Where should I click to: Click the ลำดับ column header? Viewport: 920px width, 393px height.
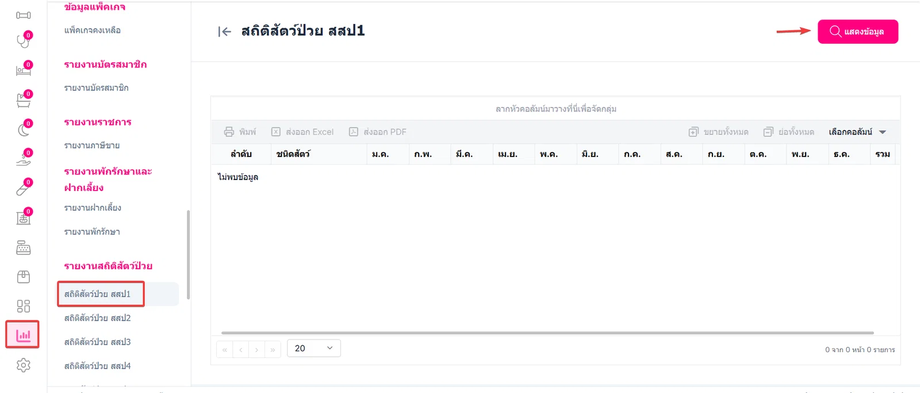click(x=241, y=155)
